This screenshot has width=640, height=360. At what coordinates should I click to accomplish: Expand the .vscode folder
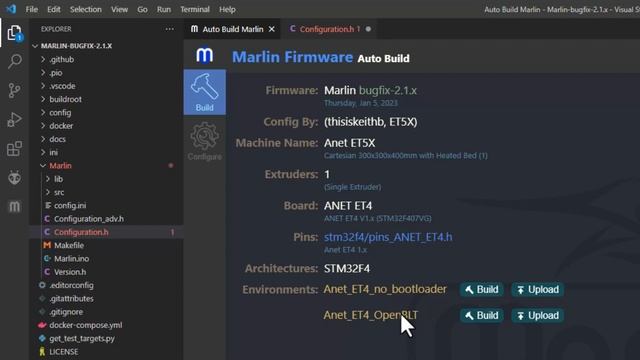[x=62, y=86]
